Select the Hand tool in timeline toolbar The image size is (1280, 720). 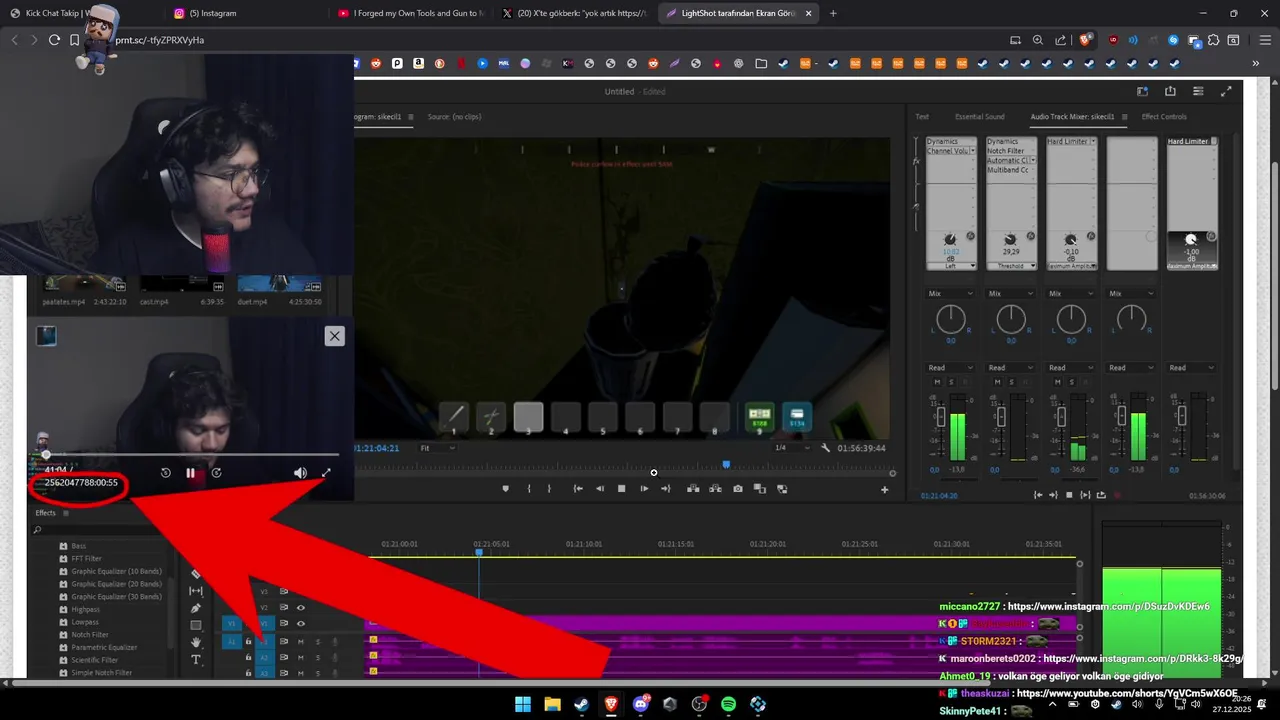tap(196, 642)
